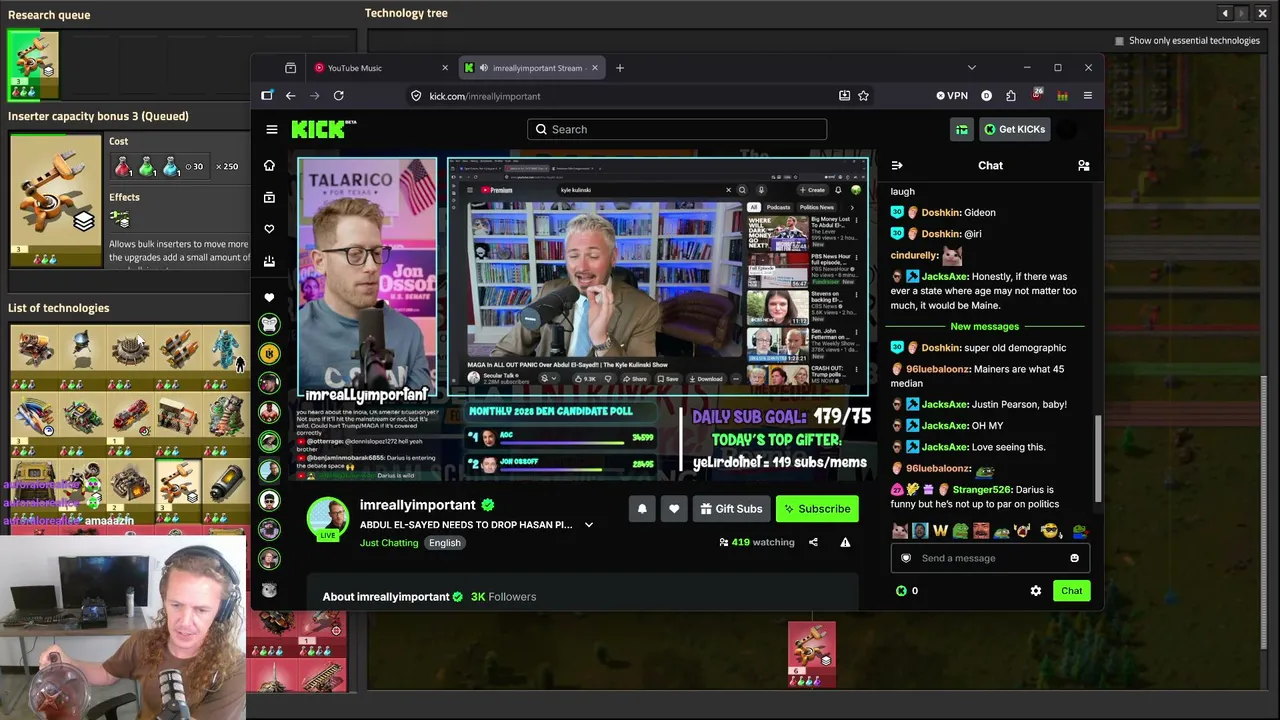Reload the kick.com page
This screenshot has width=1280, height=720.
pos(338,96)
